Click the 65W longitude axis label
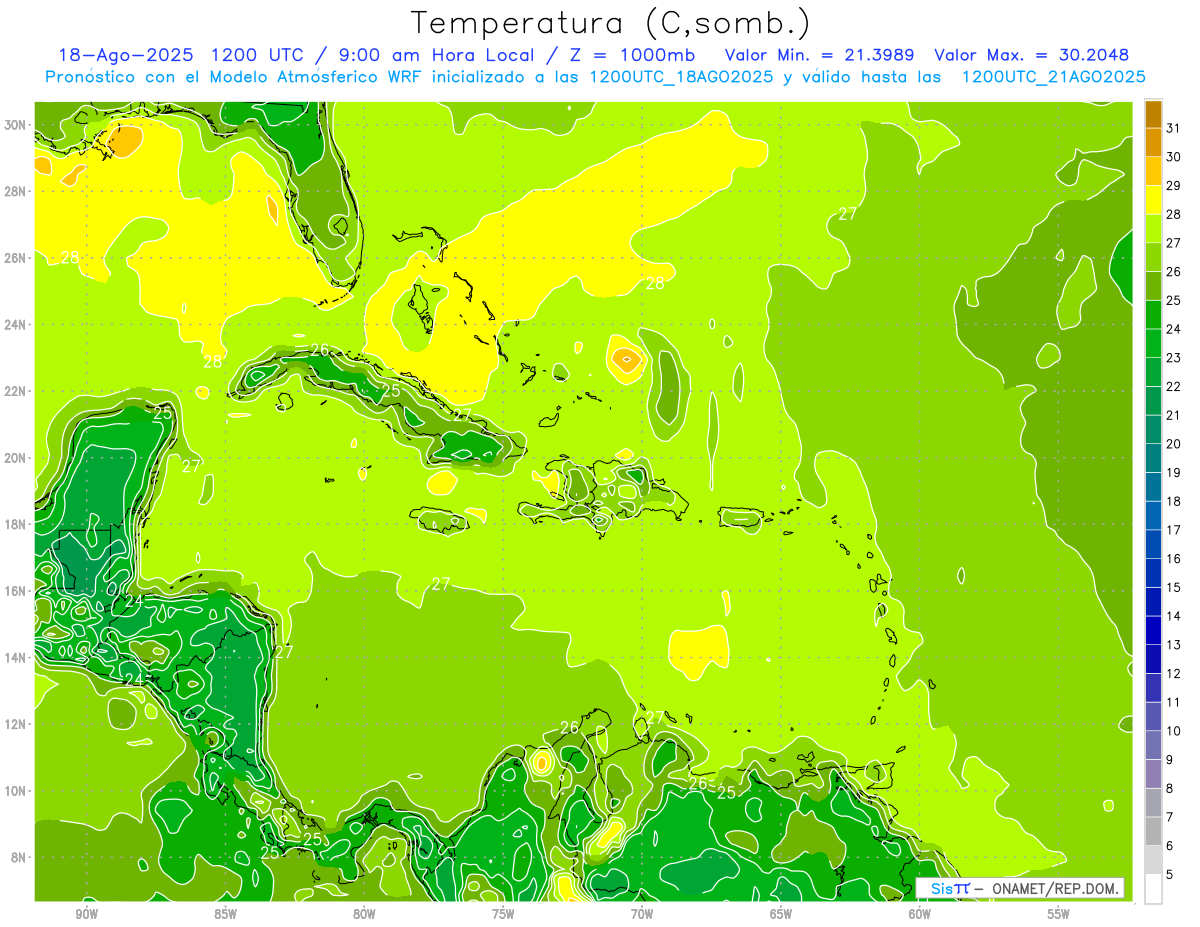 pos(781,915)
